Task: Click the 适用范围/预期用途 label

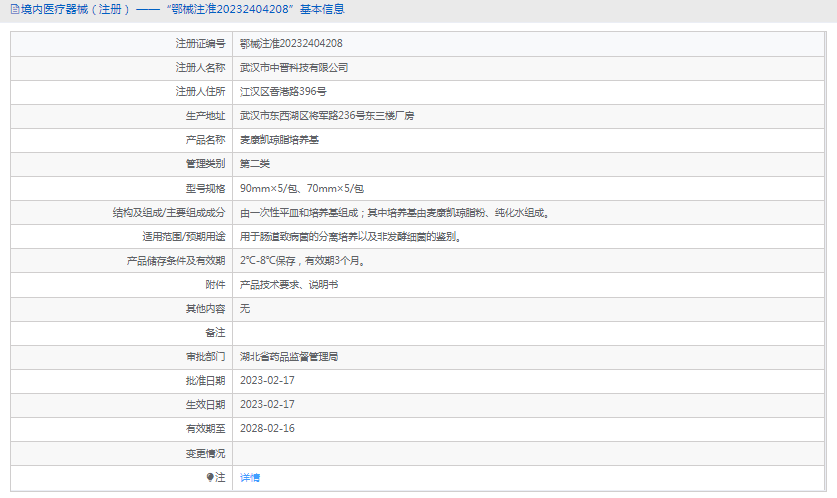Action: [x=184, y=236]
